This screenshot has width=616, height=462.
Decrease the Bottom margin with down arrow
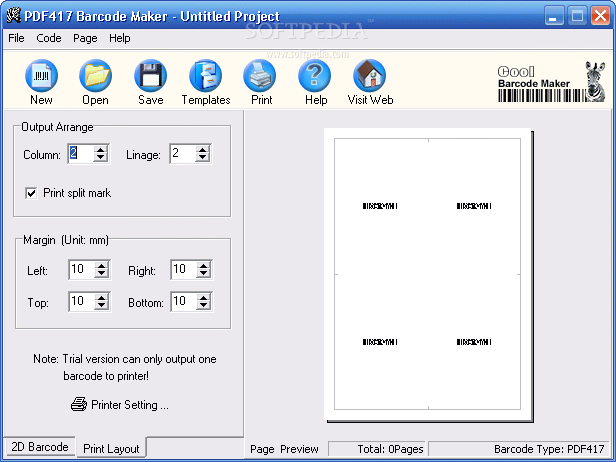204,306
